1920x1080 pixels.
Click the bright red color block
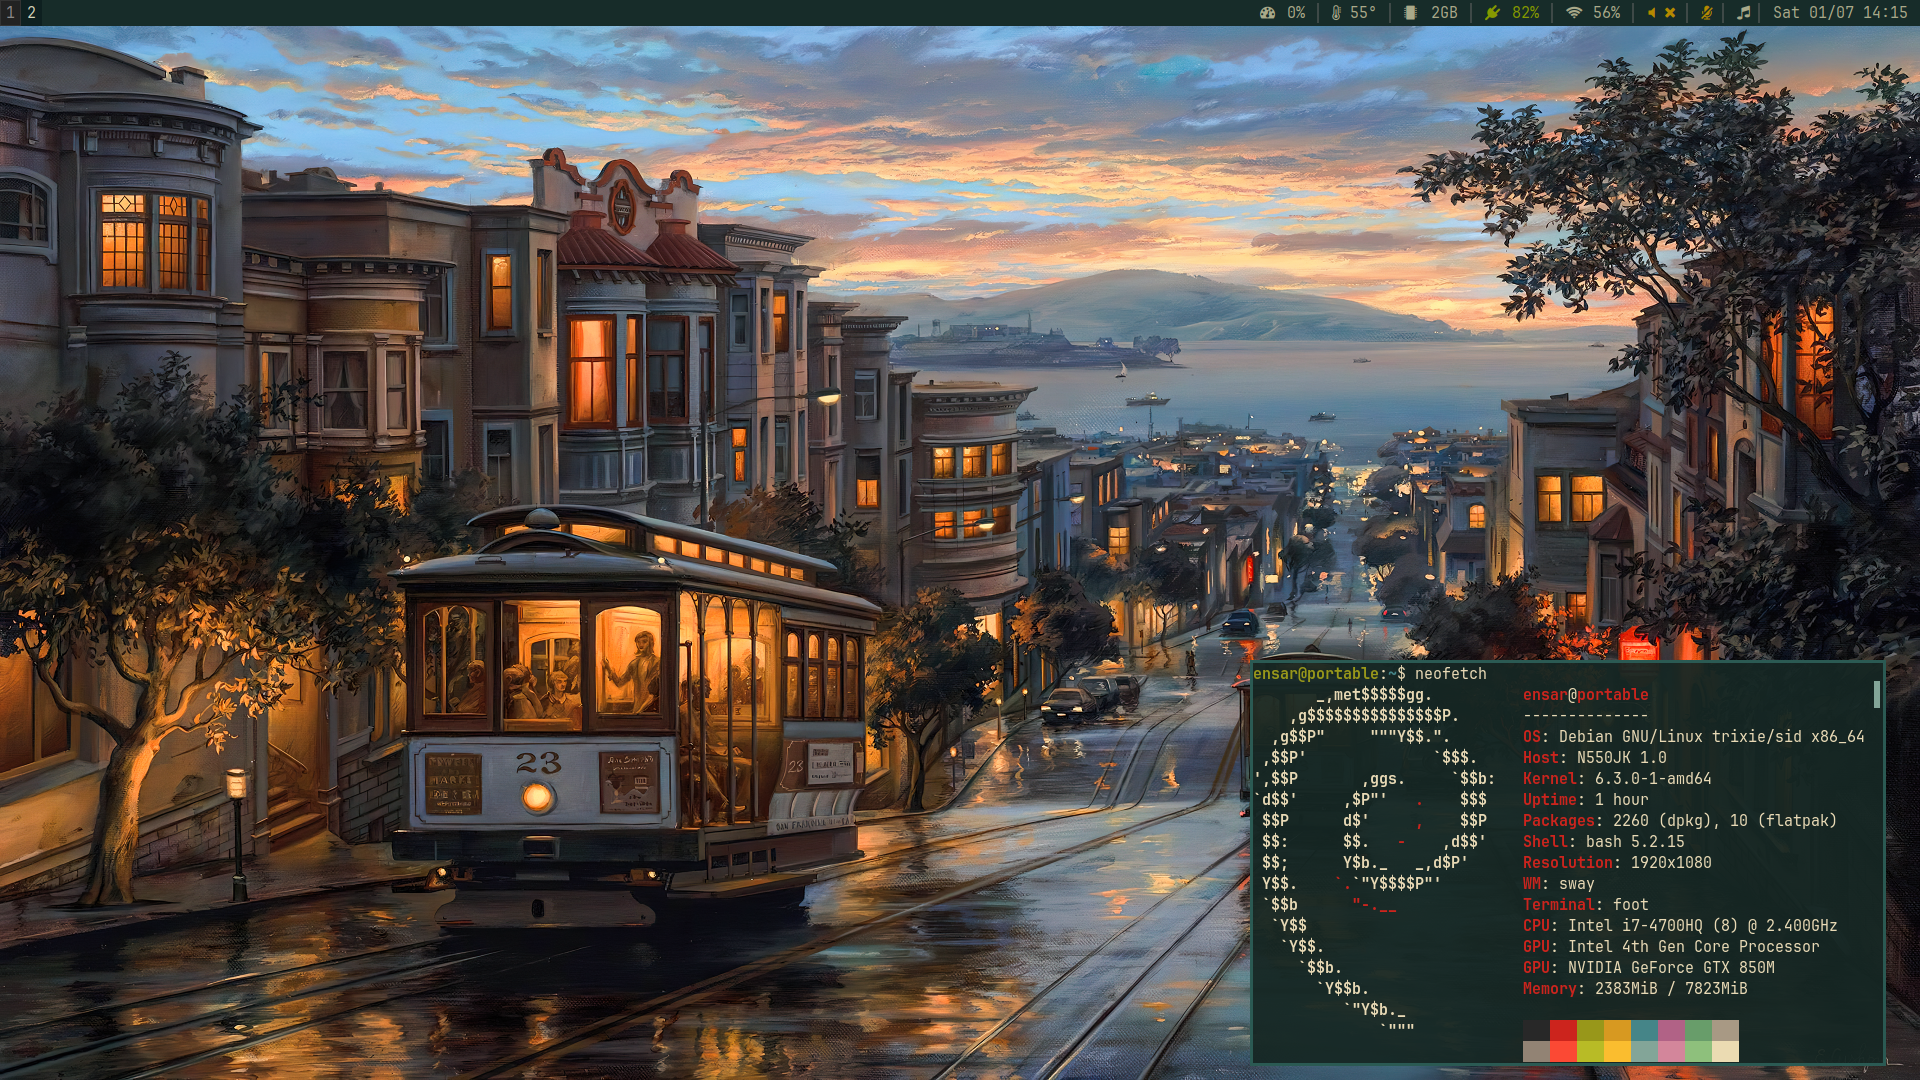(1563, 1051)
